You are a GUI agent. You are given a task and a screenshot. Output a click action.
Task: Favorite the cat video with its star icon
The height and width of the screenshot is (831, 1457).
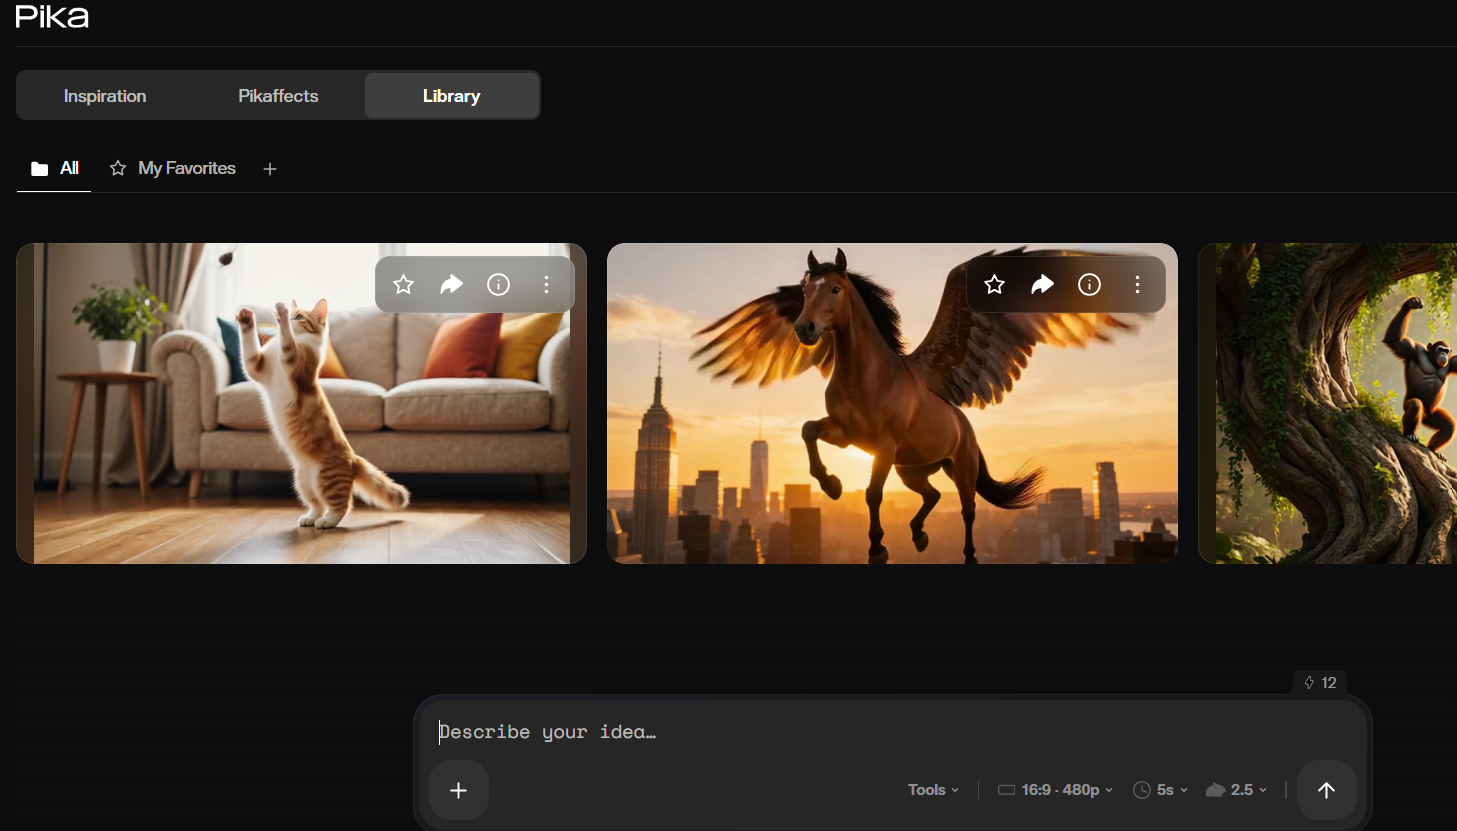pos(403,285)
